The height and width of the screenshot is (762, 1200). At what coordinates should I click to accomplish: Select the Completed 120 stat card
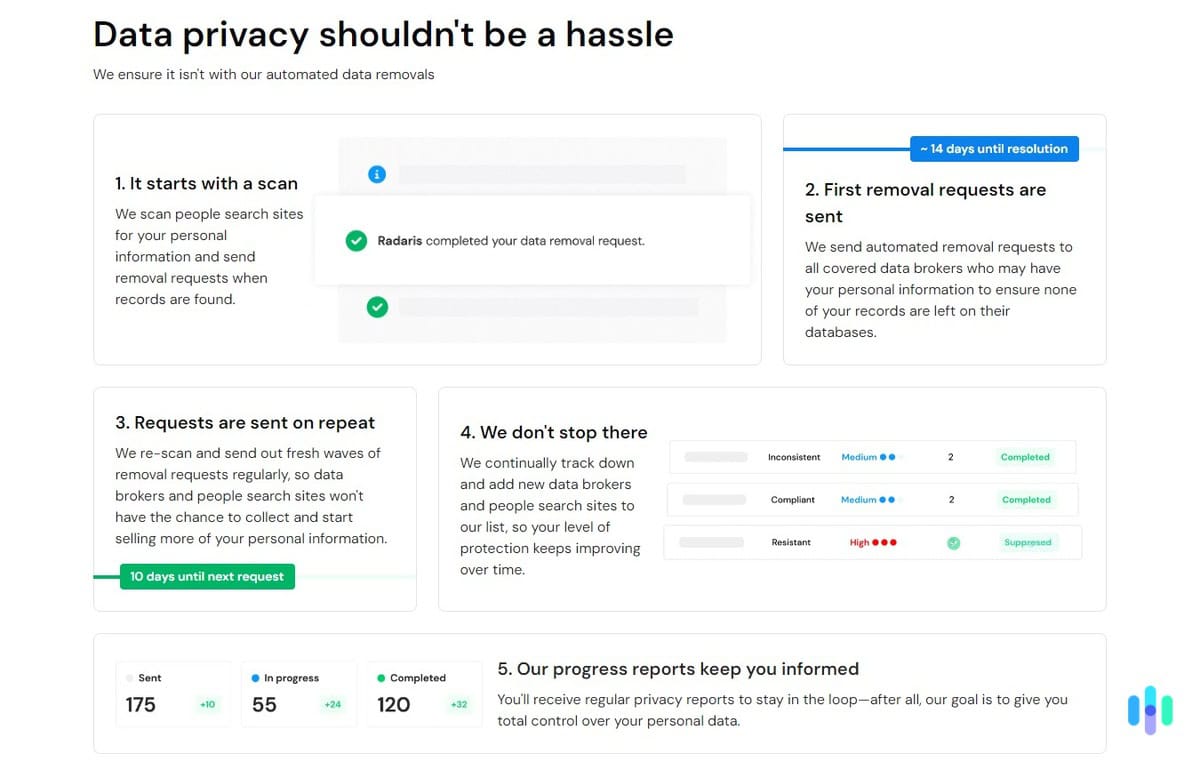422,694
